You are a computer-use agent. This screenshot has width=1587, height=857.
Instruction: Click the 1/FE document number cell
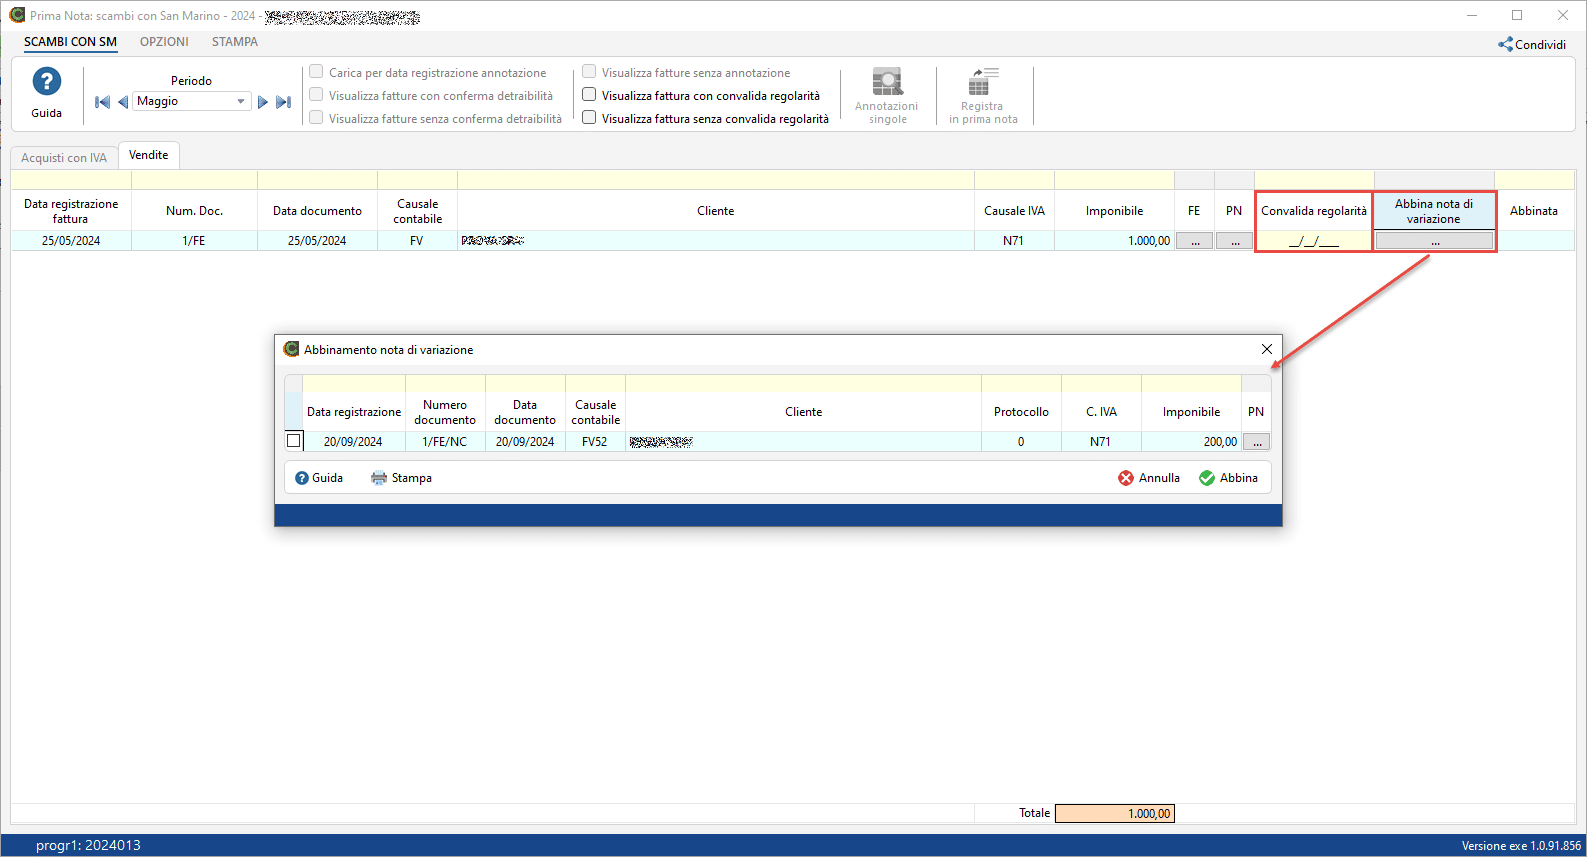(194, 241)
